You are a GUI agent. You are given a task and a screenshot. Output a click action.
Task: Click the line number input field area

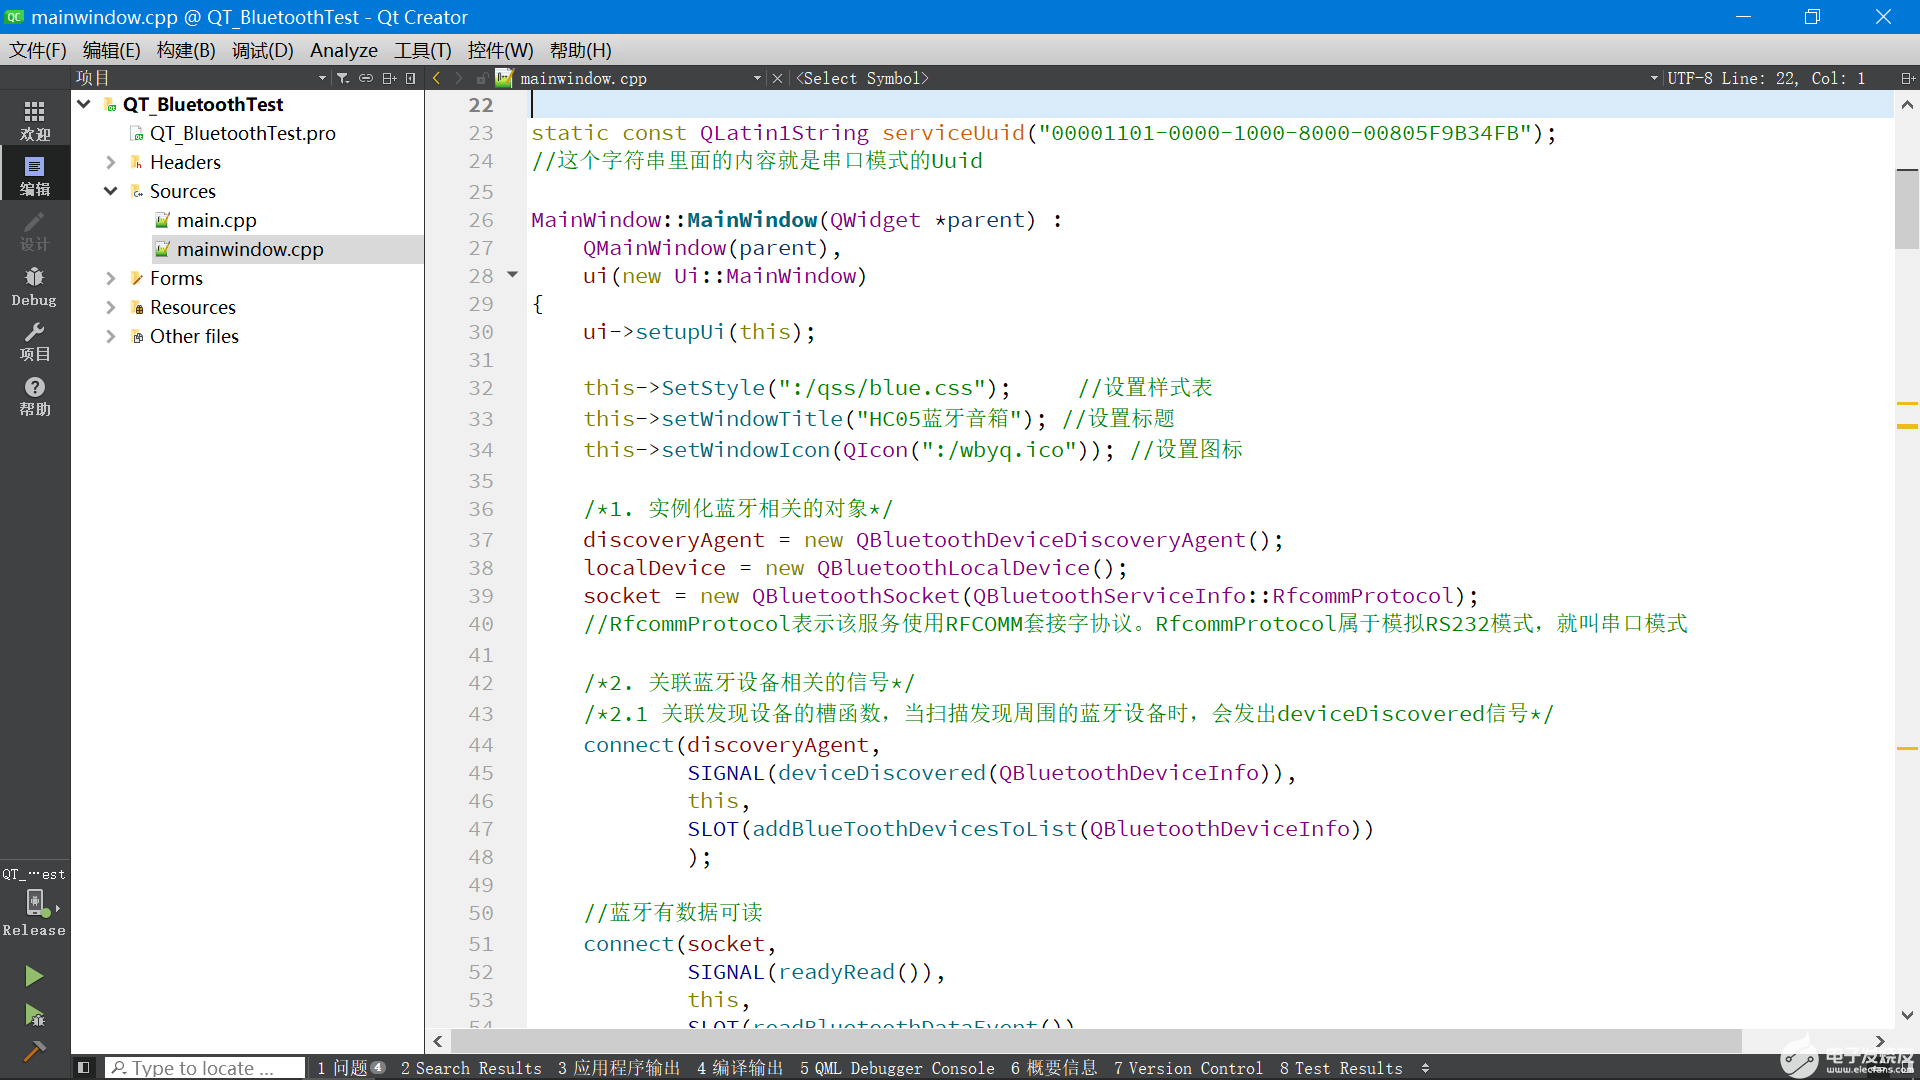coord(1801,78)
